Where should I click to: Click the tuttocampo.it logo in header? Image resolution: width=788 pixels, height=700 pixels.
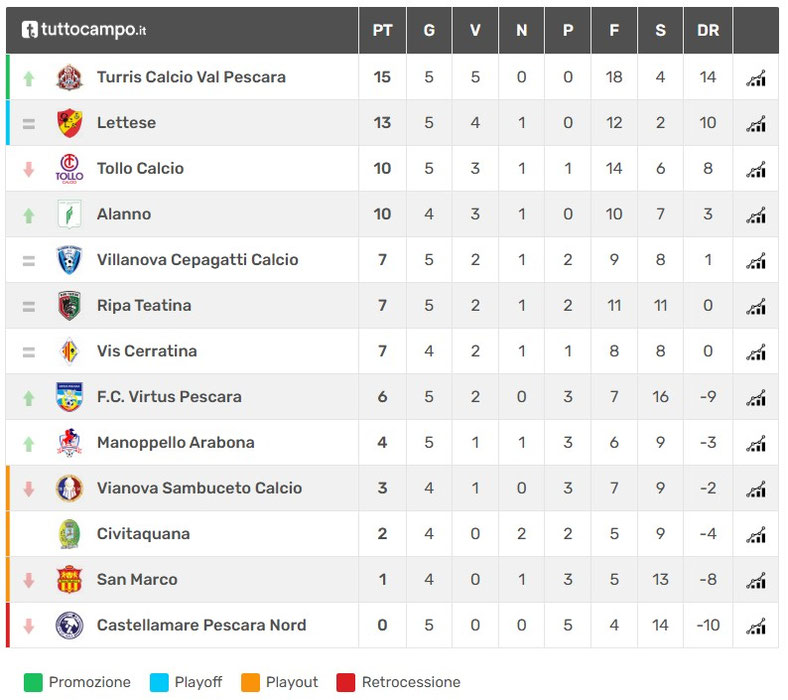point(84,30)
